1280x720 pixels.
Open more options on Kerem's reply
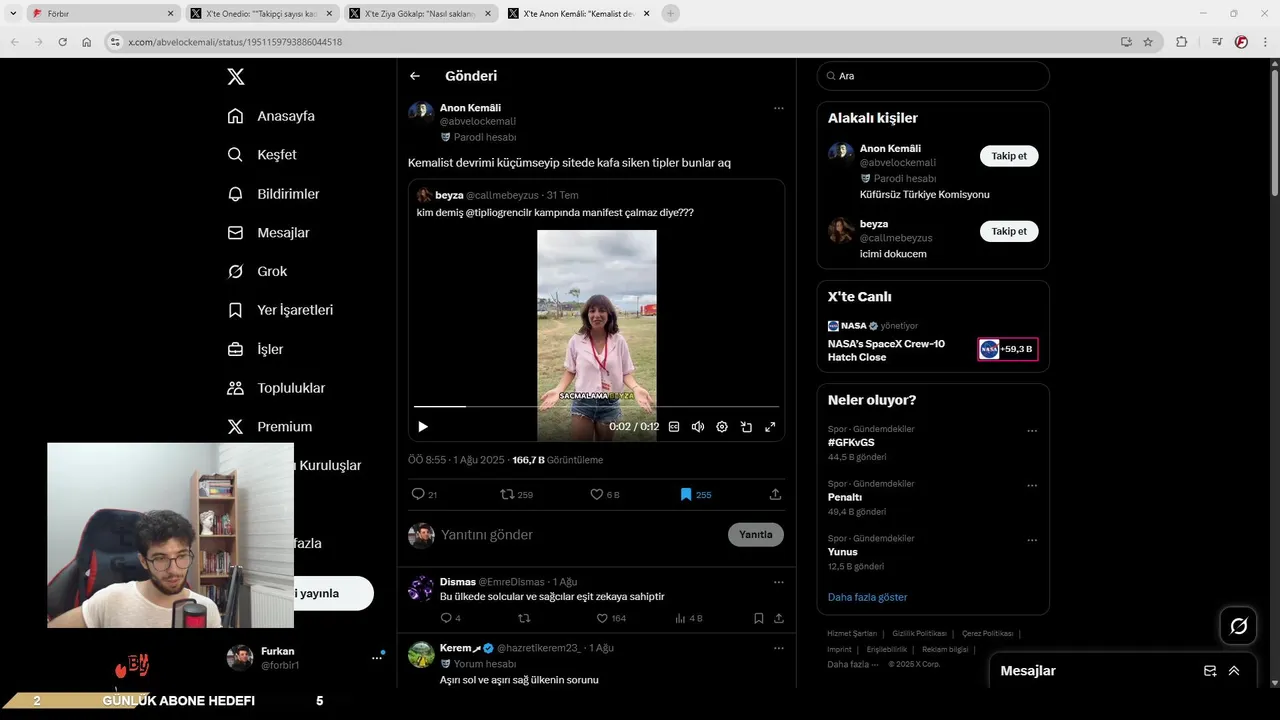point(778,648)
